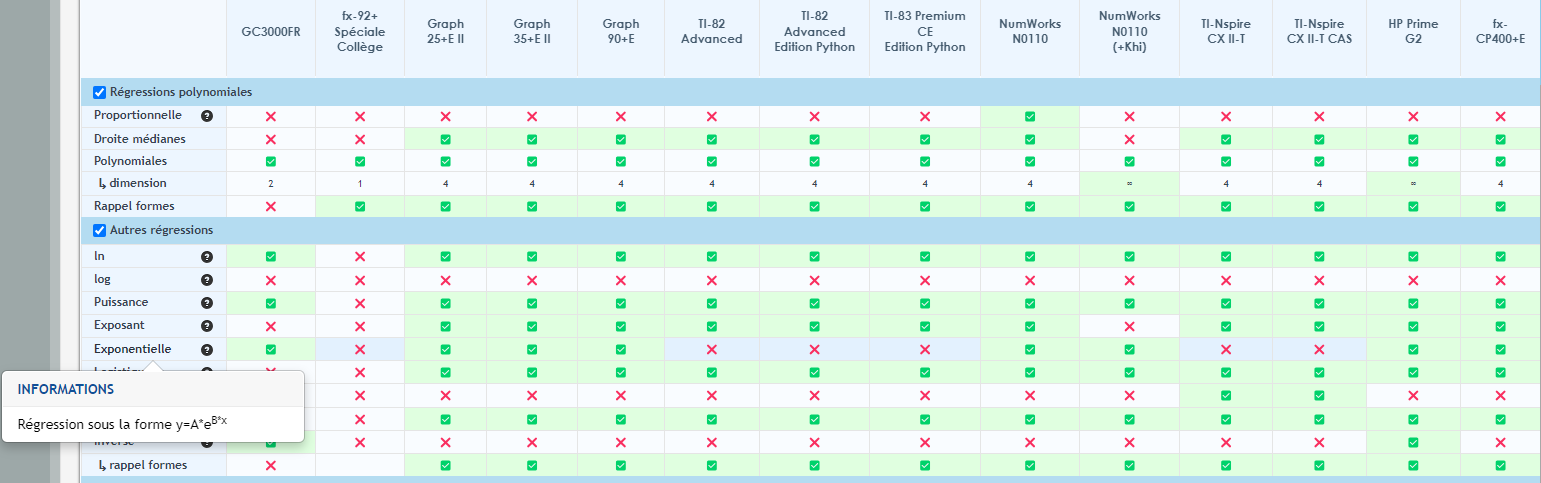Open help icon beside Exponentielle

(207, 350)
